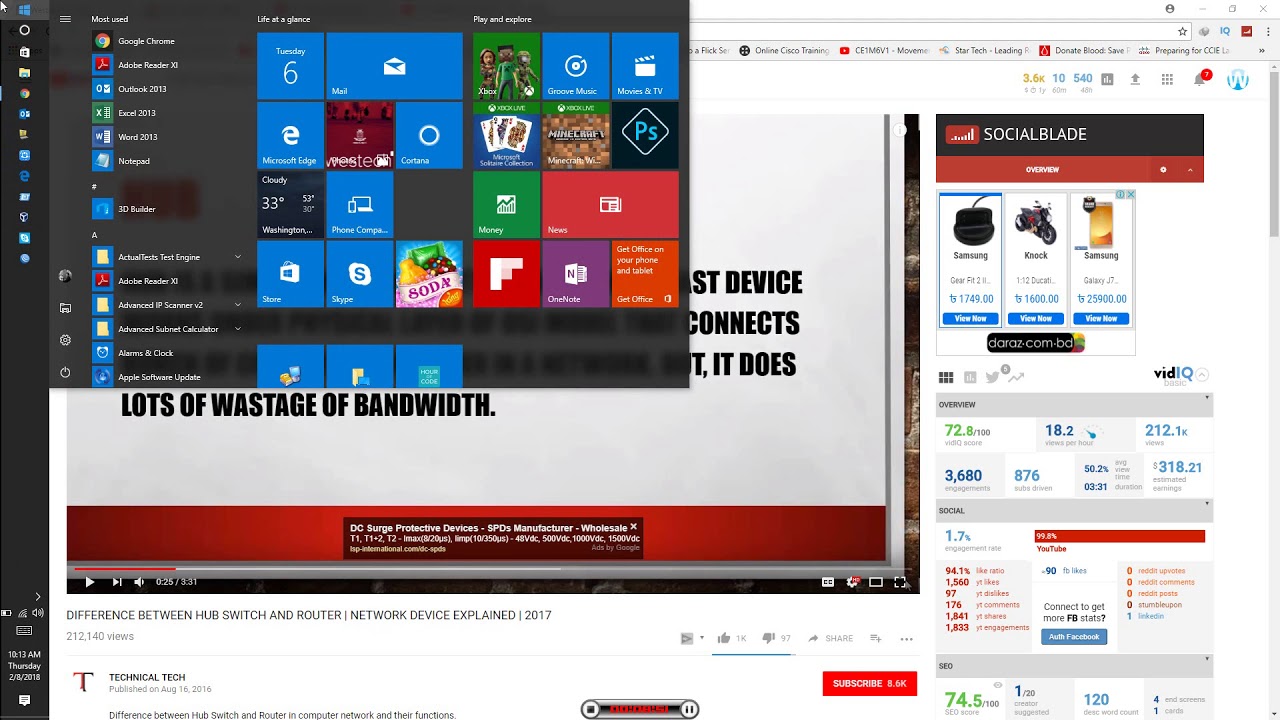Open the Cortana tile
1280x720 pixels.
[429, 135]
